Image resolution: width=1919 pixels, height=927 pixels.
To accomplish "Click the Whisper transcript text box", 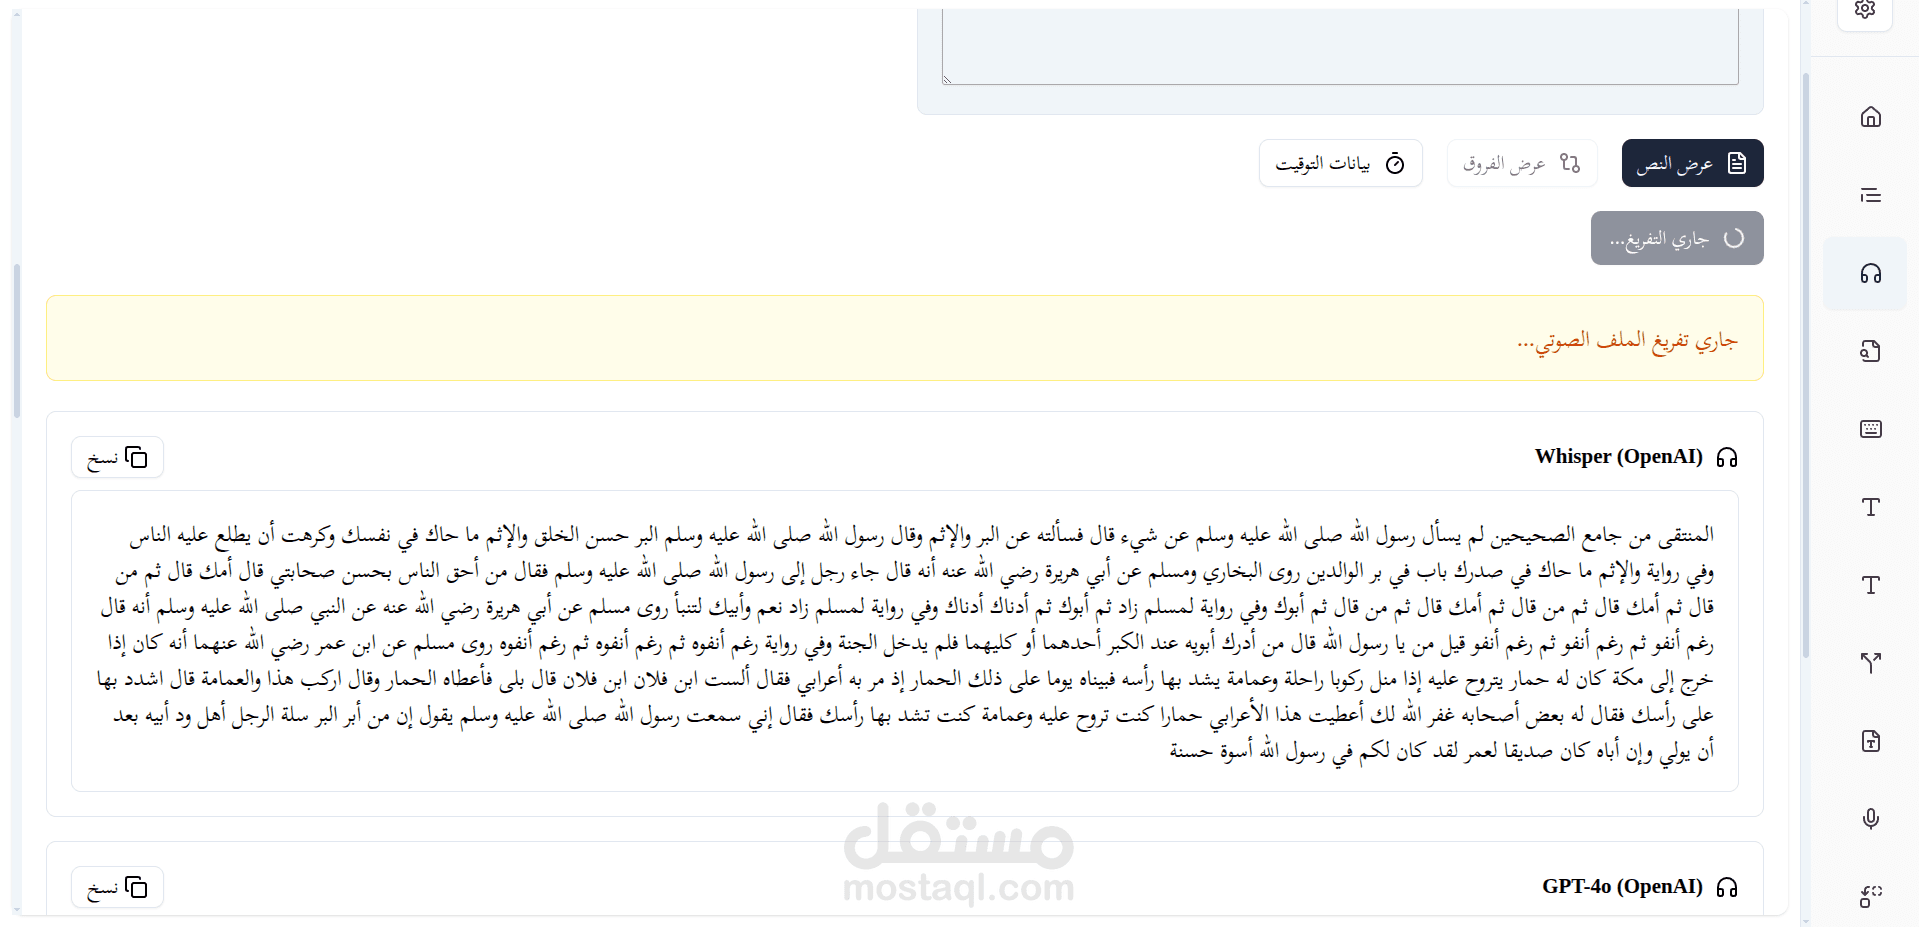I will coord(905,641).
